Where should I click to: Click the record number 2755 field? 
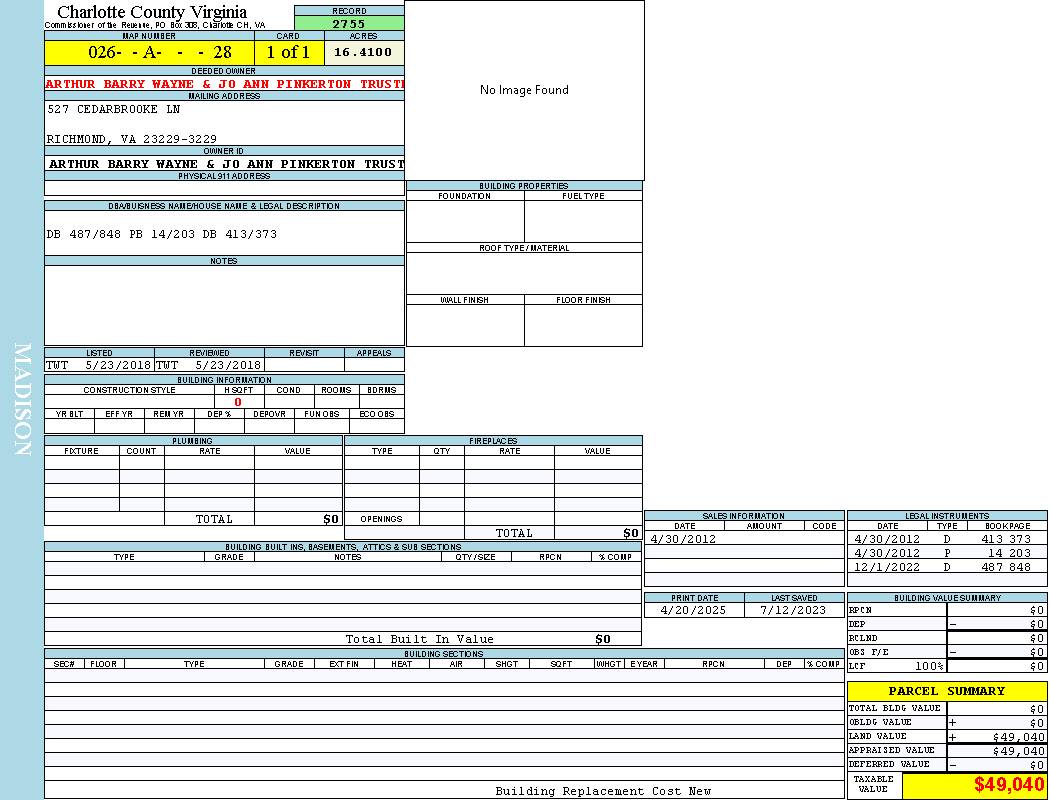[349, 23]
